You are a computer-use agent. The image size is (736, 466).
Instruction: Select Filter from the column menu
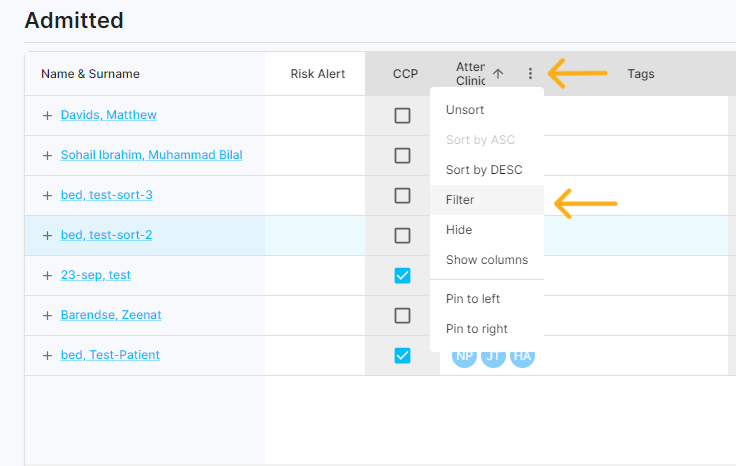(x=460, y=200)
